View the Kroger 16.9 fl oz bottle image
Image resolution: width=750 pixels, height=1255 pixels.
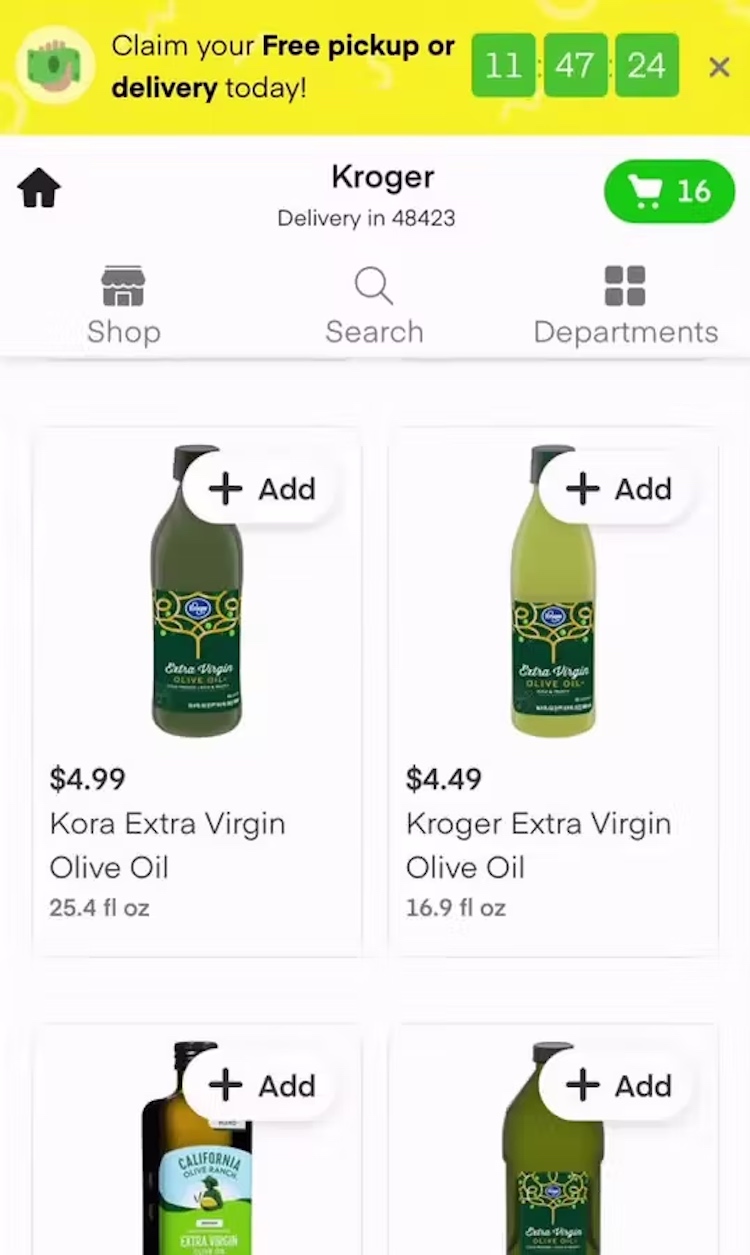[553, 620]
